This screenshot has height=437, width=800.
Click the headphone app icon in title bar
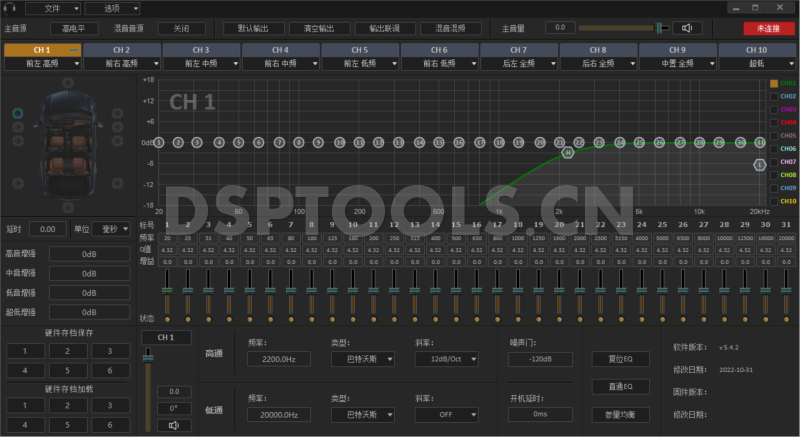coord(10,7)
